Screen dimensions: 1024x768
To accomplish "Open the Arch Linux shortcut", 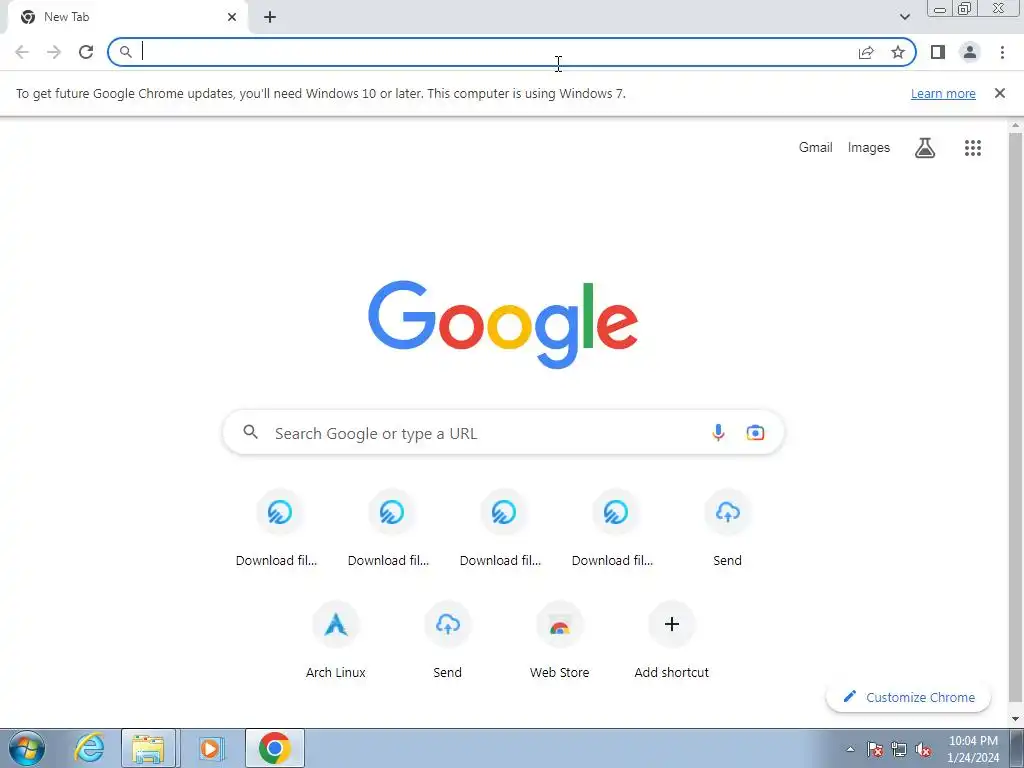I will (x=336, y=641).
